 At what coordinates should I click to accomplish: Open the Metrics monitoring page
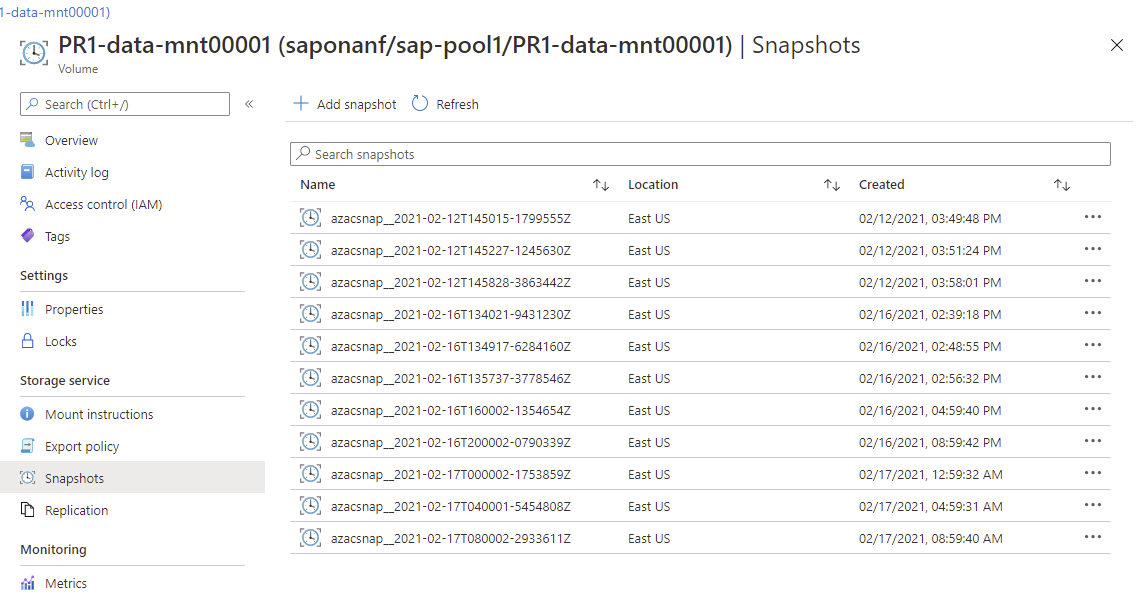pyautogui.click(x=65, y=583)
